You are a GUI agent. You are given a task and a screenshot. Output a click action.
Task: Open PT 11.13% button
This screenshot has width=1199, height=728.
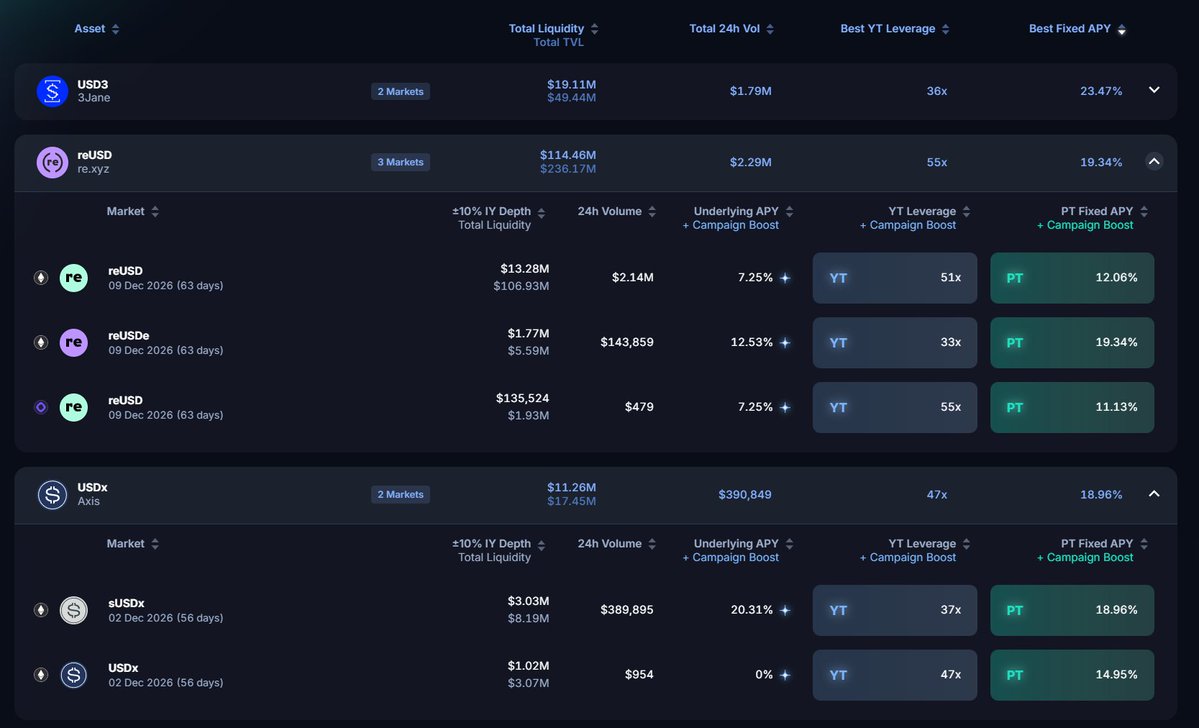tap(1072, 408)
